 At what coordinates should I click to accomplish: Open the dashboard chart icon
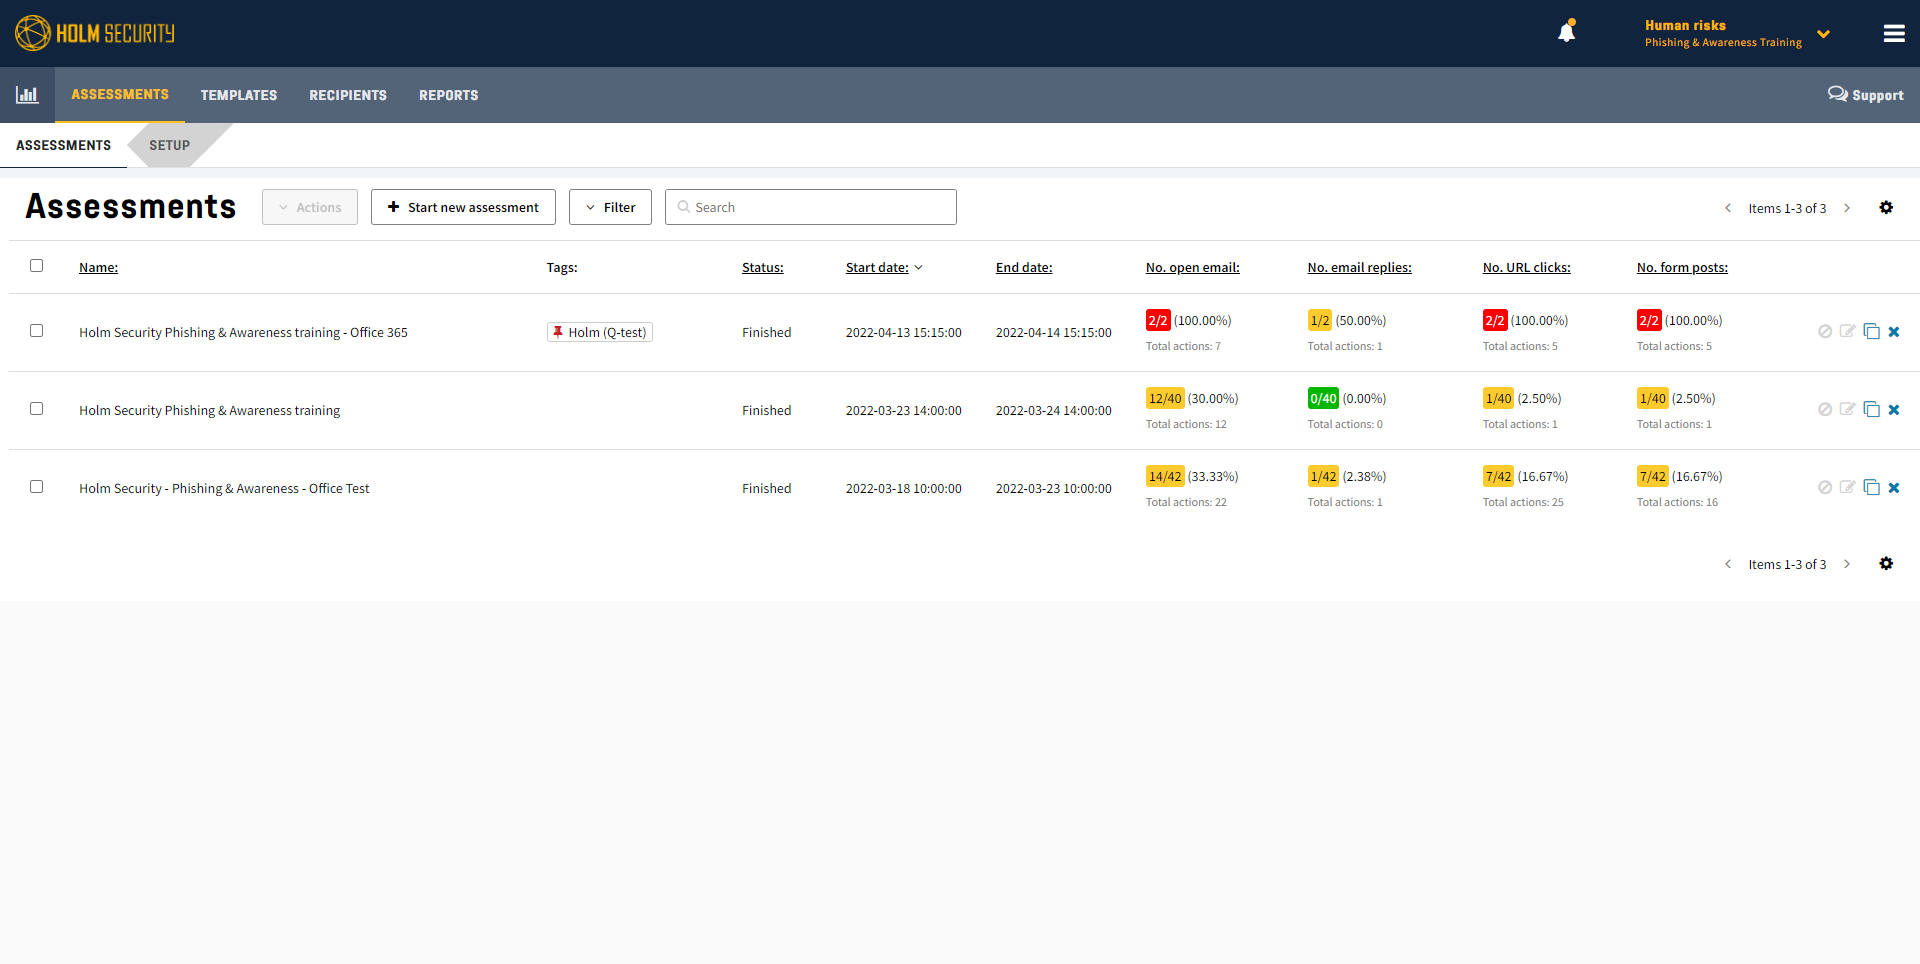pyautogui.click(x=27, y=95)
